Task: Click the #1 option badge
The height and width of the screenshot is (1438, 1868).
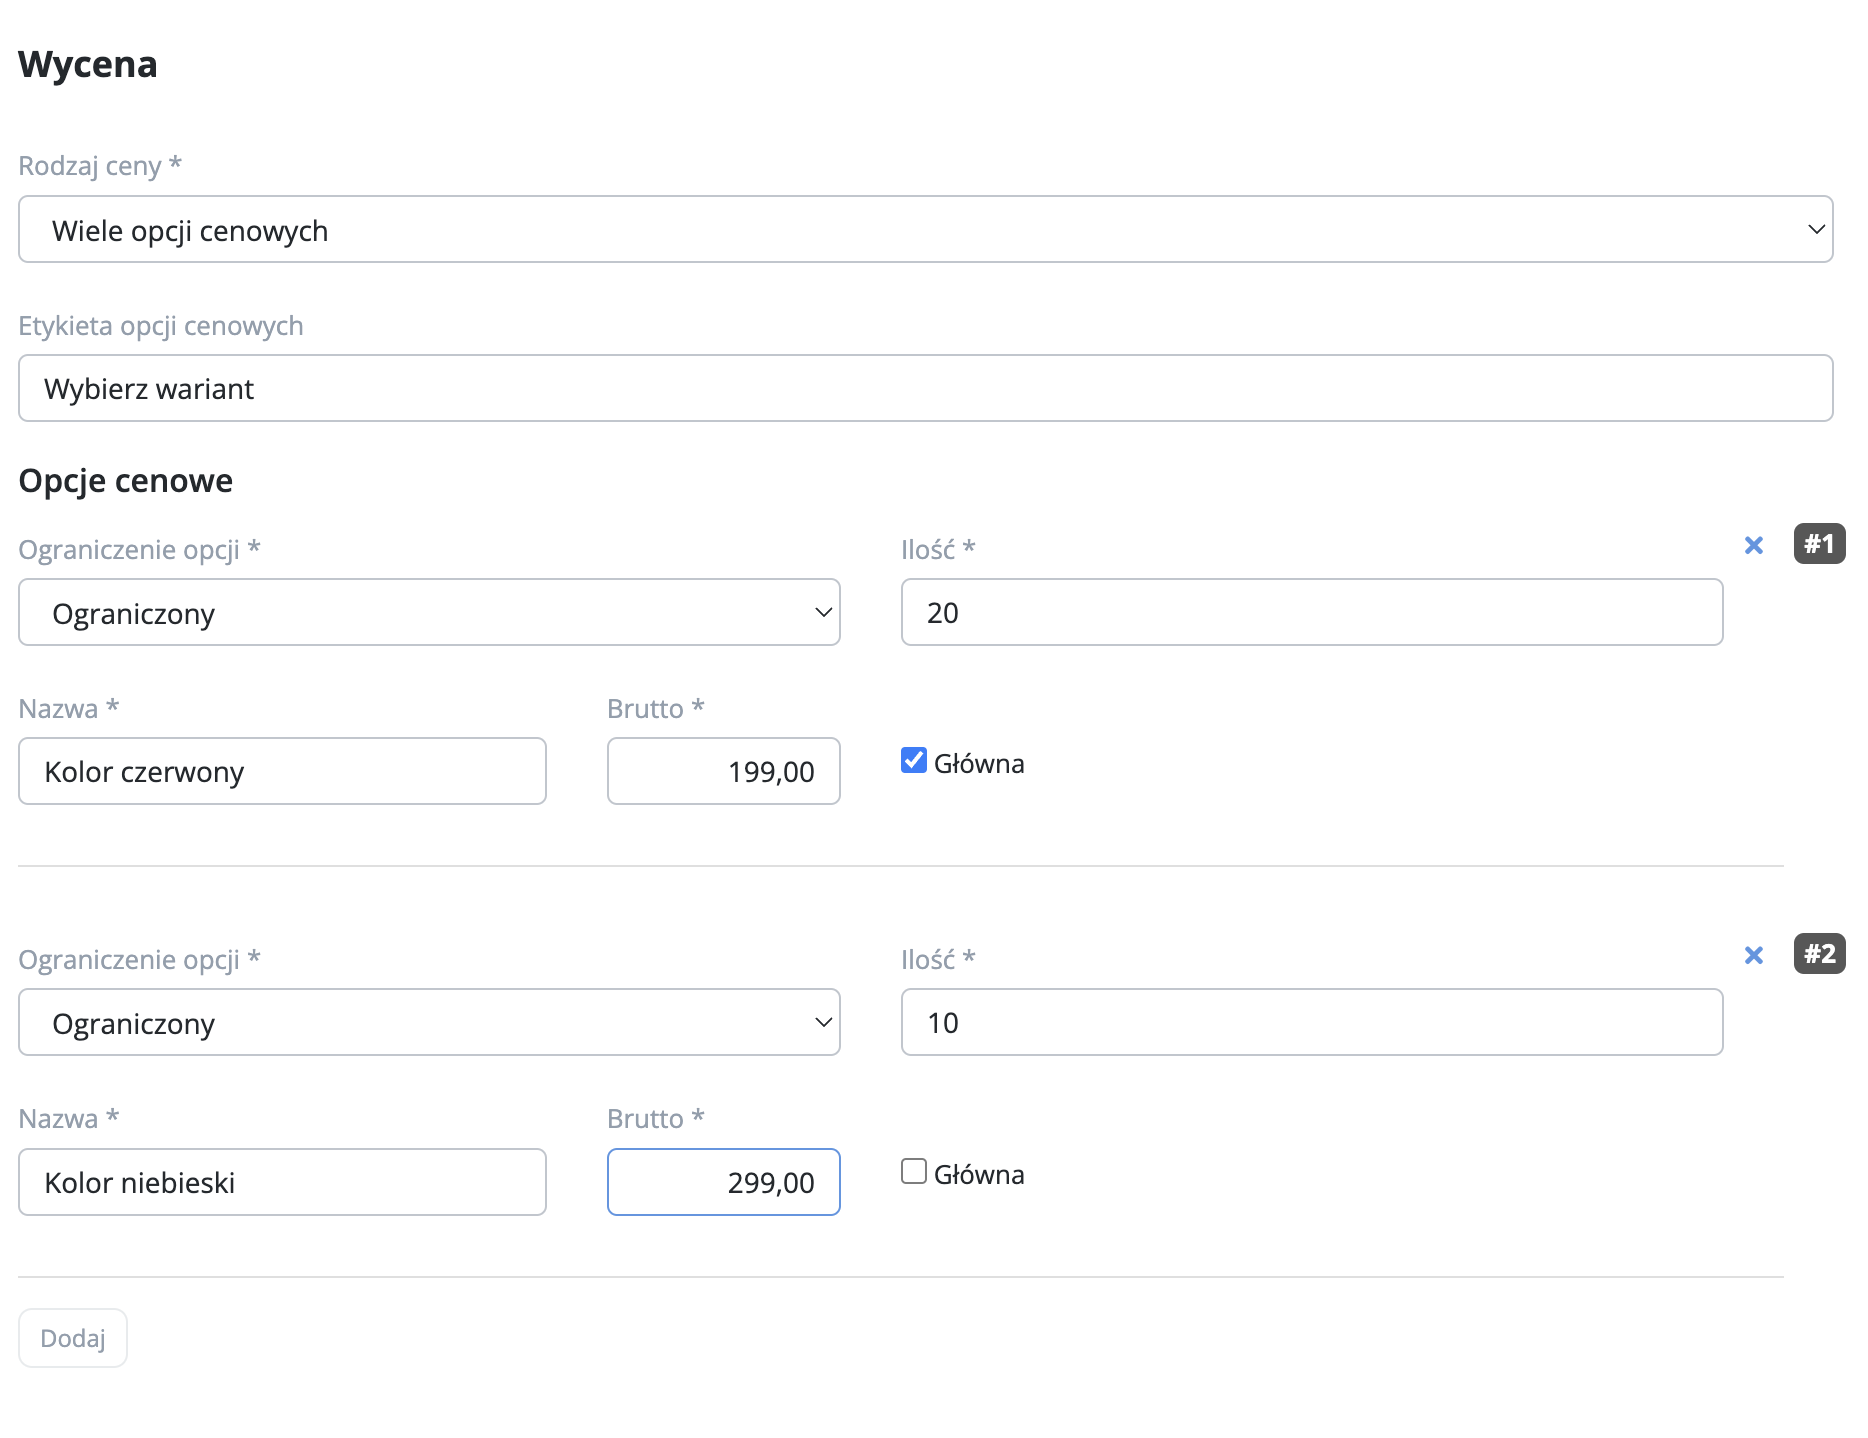Action: pyautogui.click(x=1819, y=544)
